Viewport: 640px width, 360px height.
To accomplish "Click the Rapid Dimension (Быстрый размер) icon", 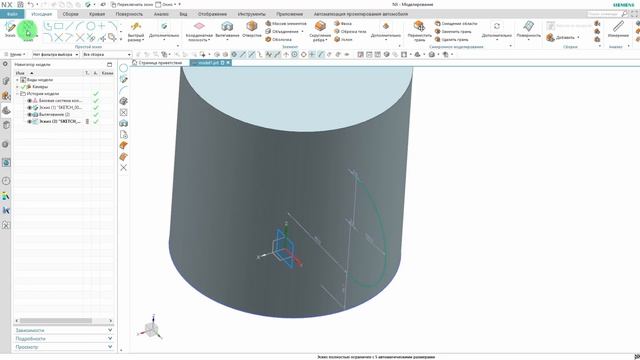I will coord(136,27).
